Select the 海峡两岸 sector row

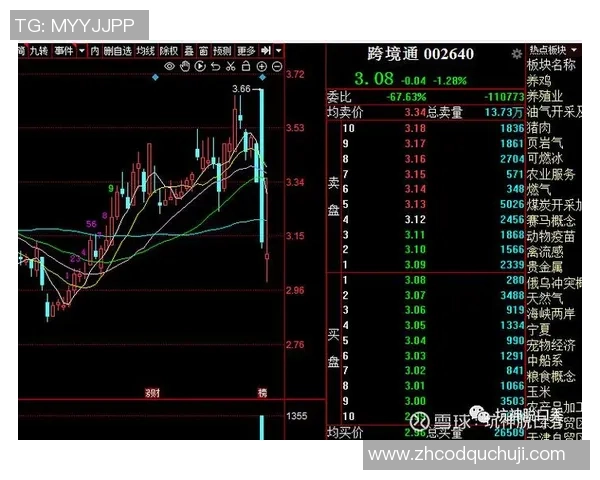click(x=551, y=313)
